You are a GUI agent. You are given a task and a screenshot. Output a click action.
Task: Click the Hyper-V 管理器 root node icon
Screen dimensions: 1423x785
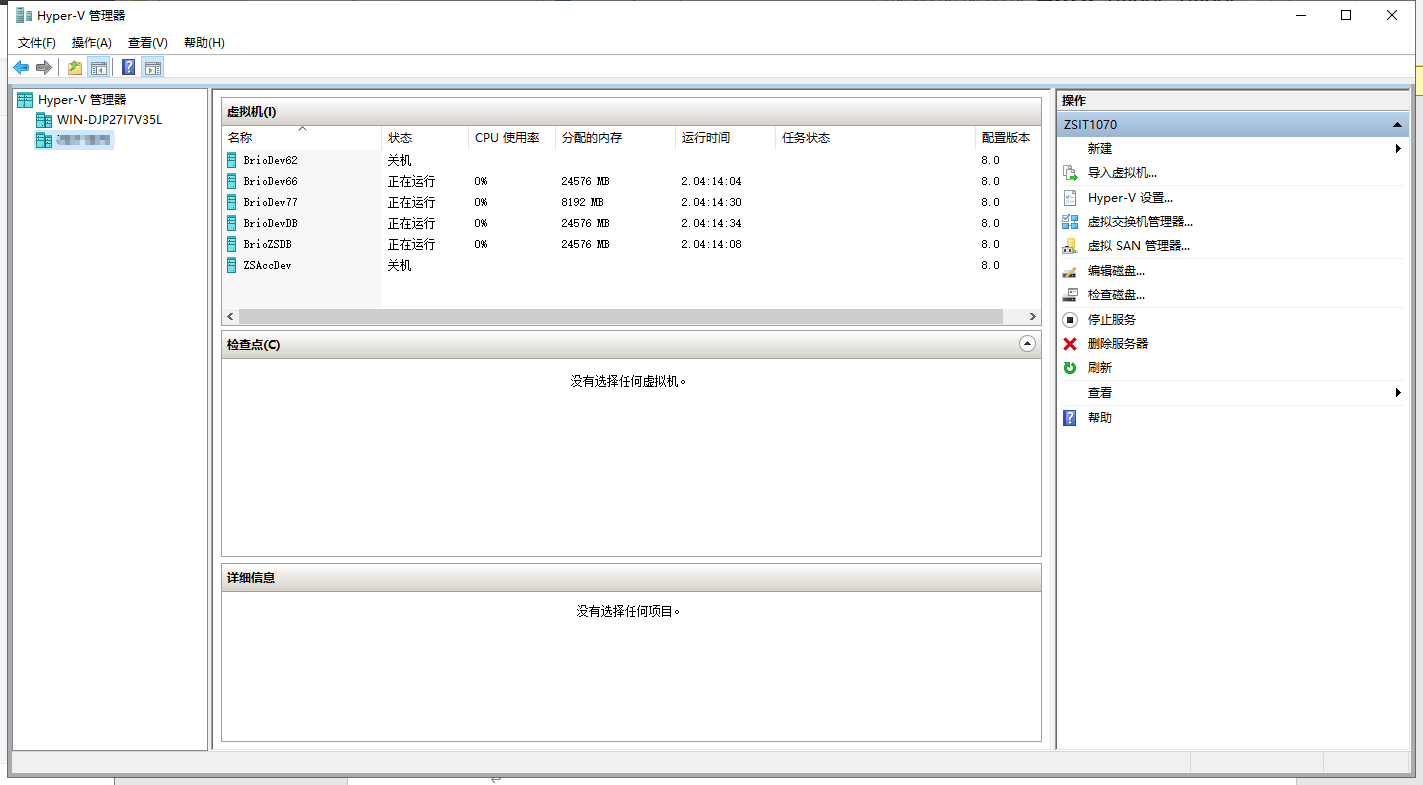coord(25,100)
